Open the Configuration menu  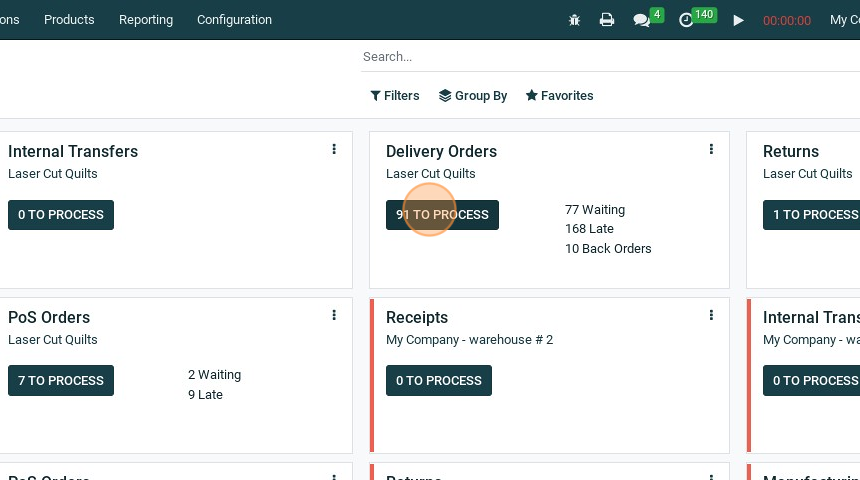[x=234, y=20]
